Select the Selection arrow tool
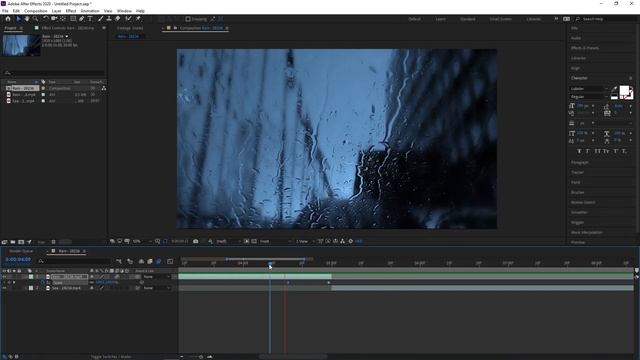Screen dimensions: 640x360 [18, 19]
